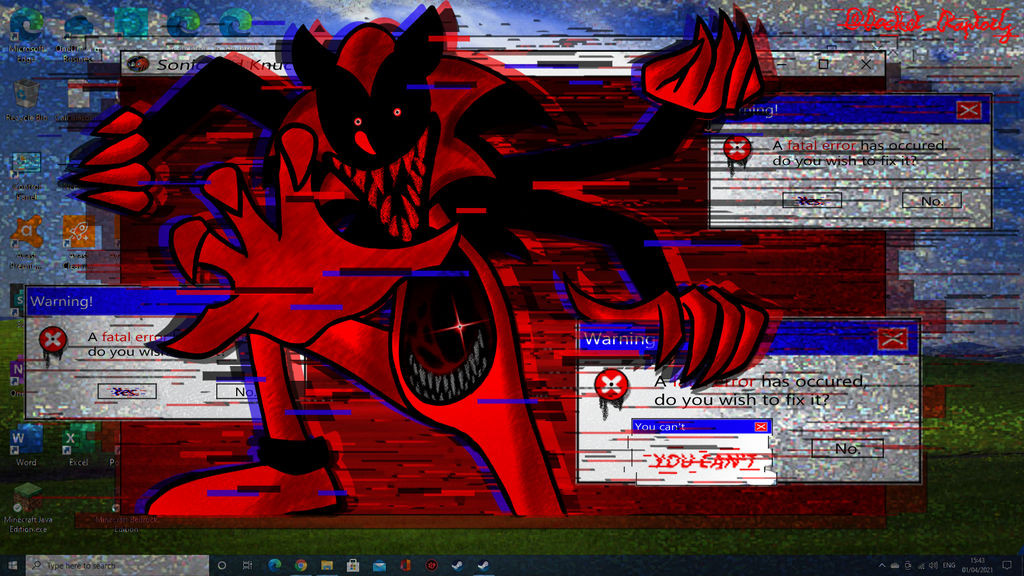Select the ENG language indicator
Viewport: 1024px width, 576px height.
point(948,563)
